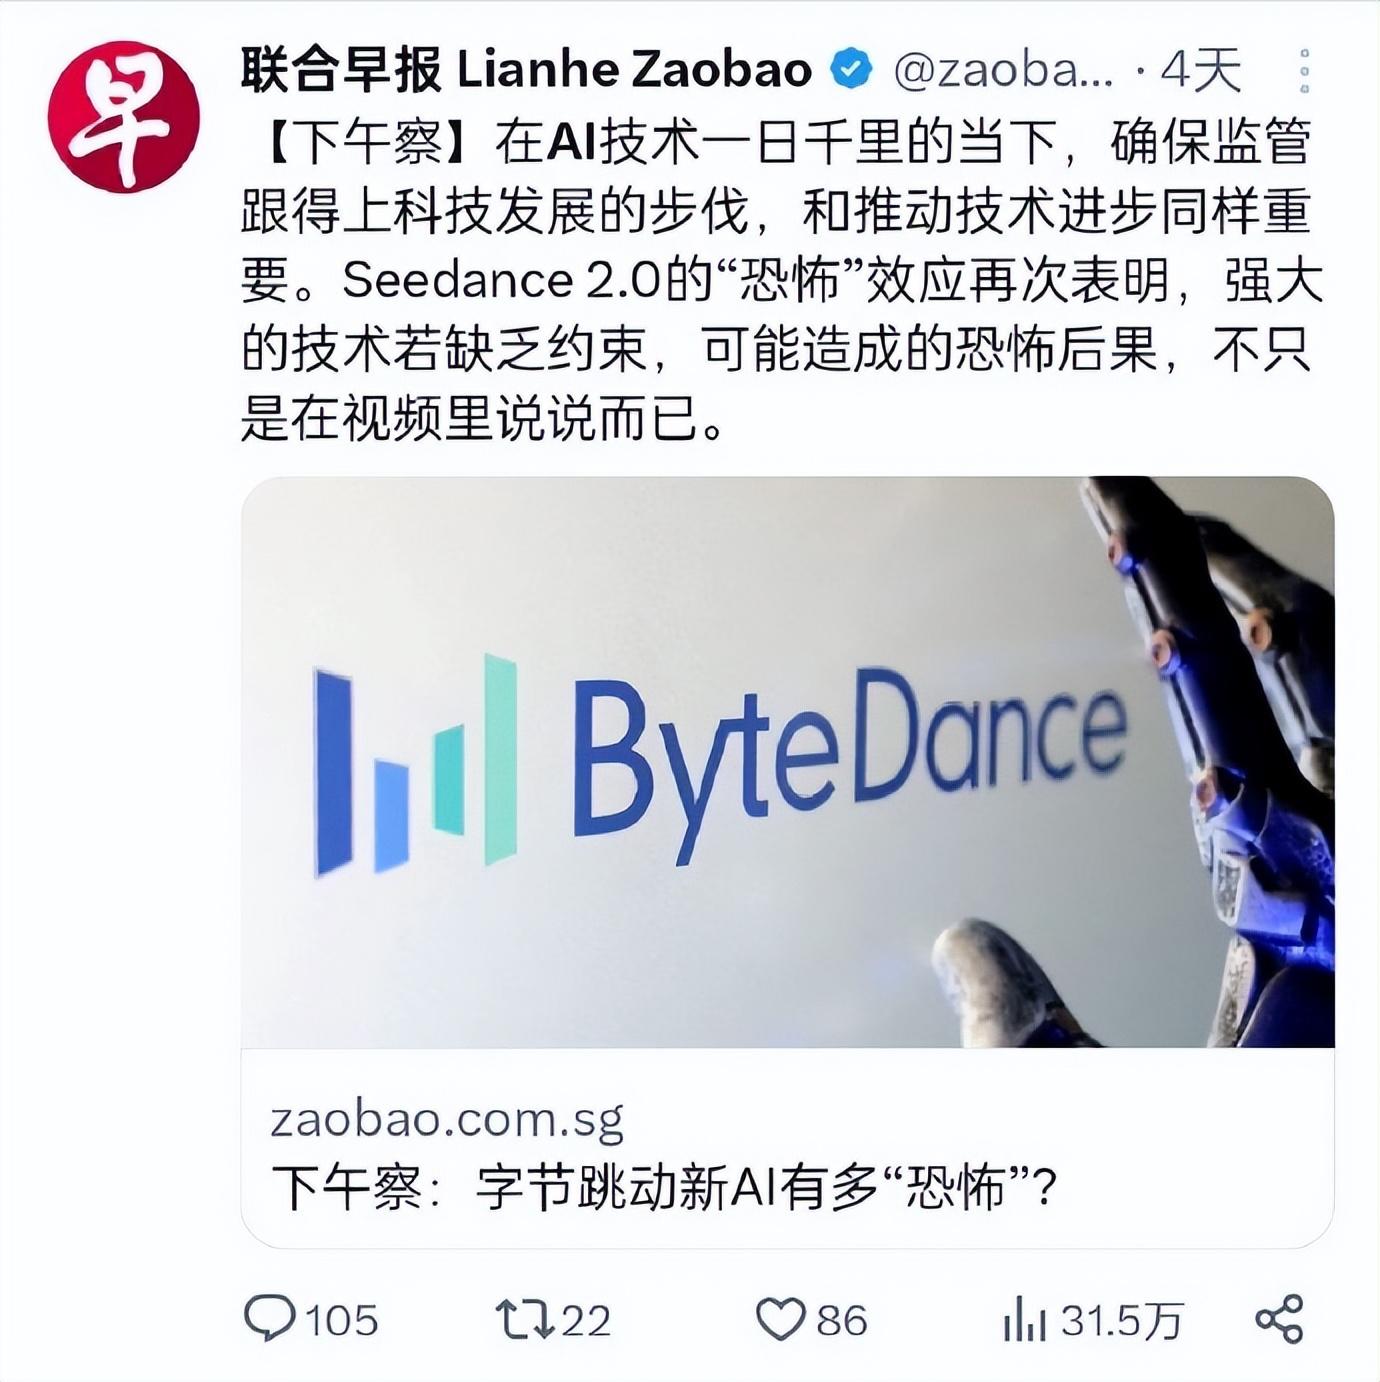Click the 86 likes count
The image size is (1380, 1382).
[841, 1320]
